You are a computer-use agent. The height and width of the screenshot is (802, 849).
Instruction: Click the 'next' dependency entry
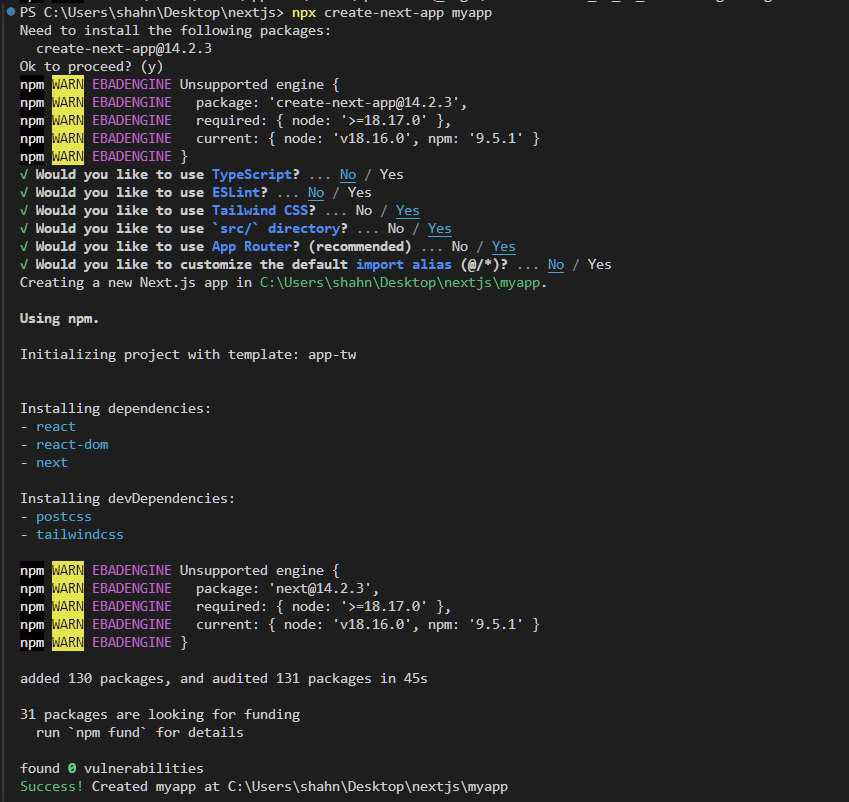pos(52,463)
